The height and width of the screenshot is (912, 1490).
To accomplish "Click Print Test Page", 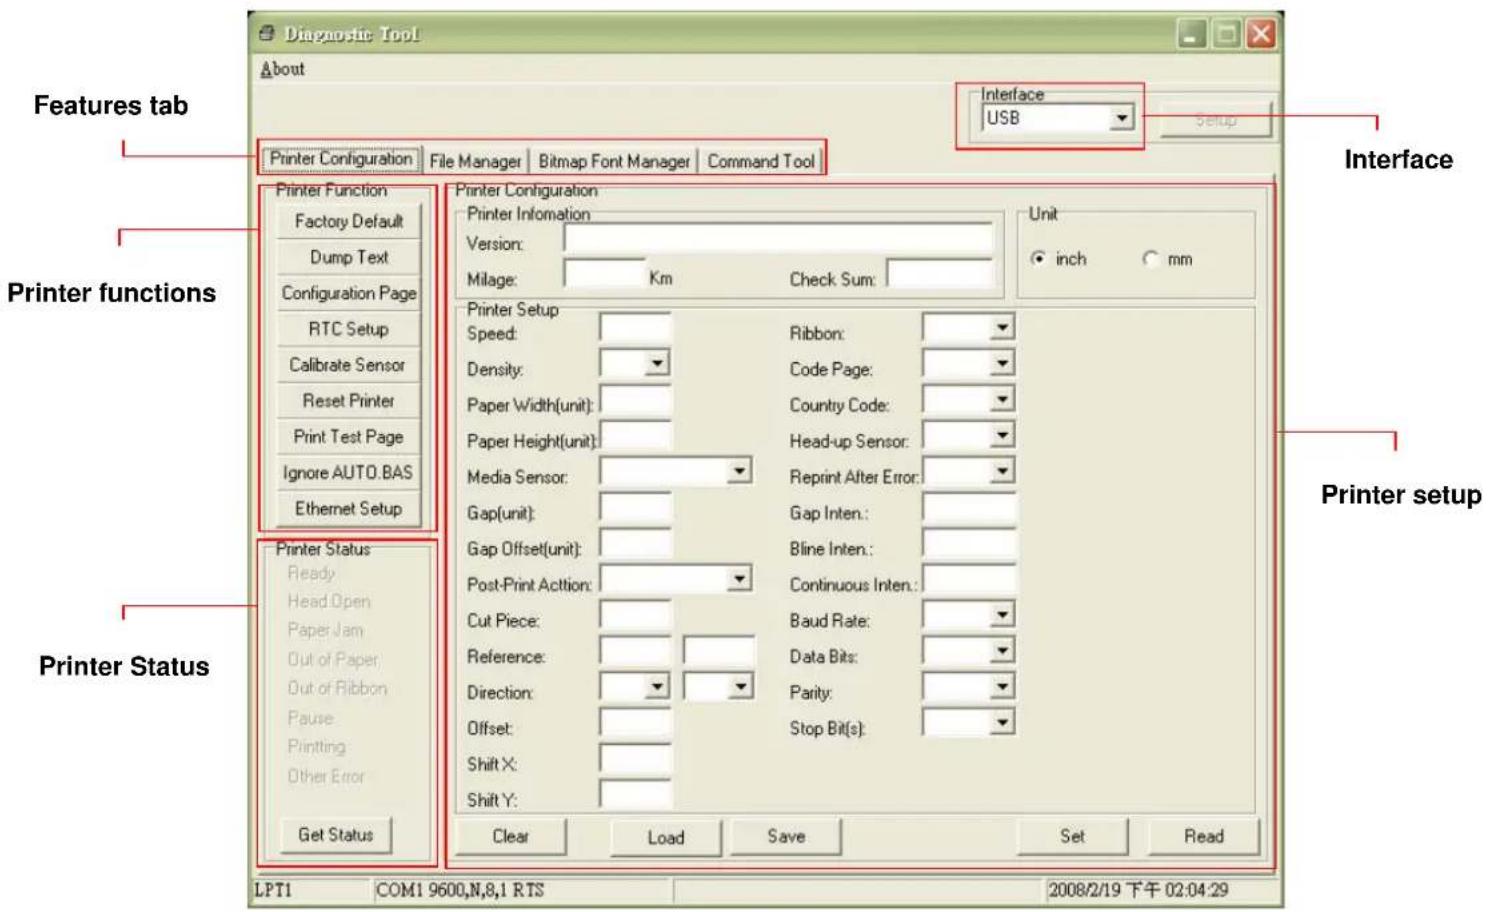I will pos(348,437).
